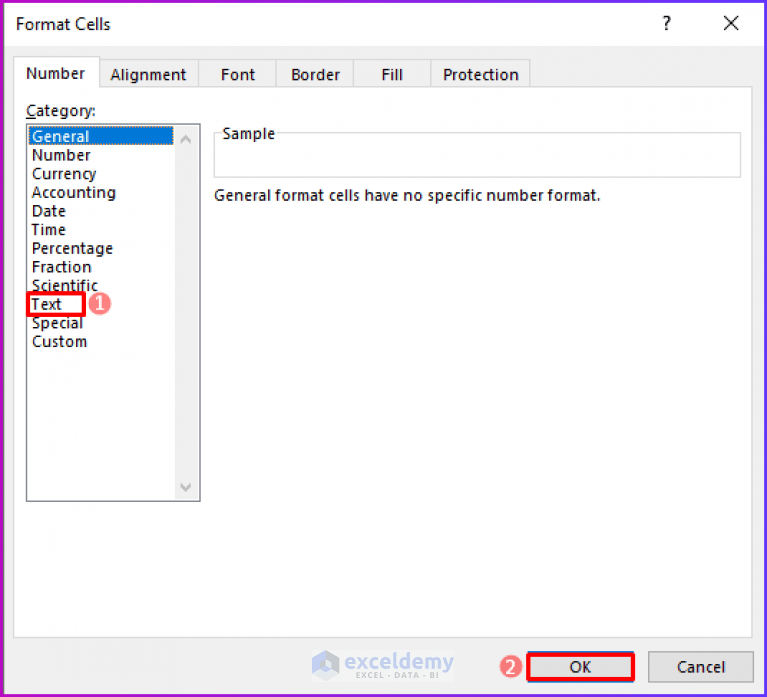Select the Fraction category
The image size is (767, 697).
click(101, 267)
